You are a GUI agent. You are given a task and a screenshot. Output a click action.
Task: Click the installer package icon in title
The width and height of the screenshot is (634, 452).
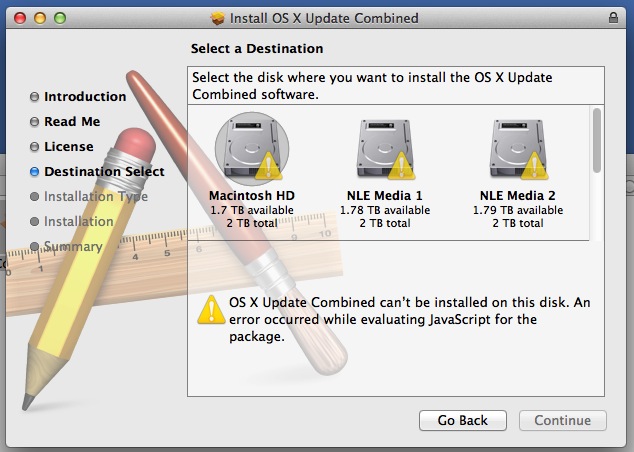[218, 18]
